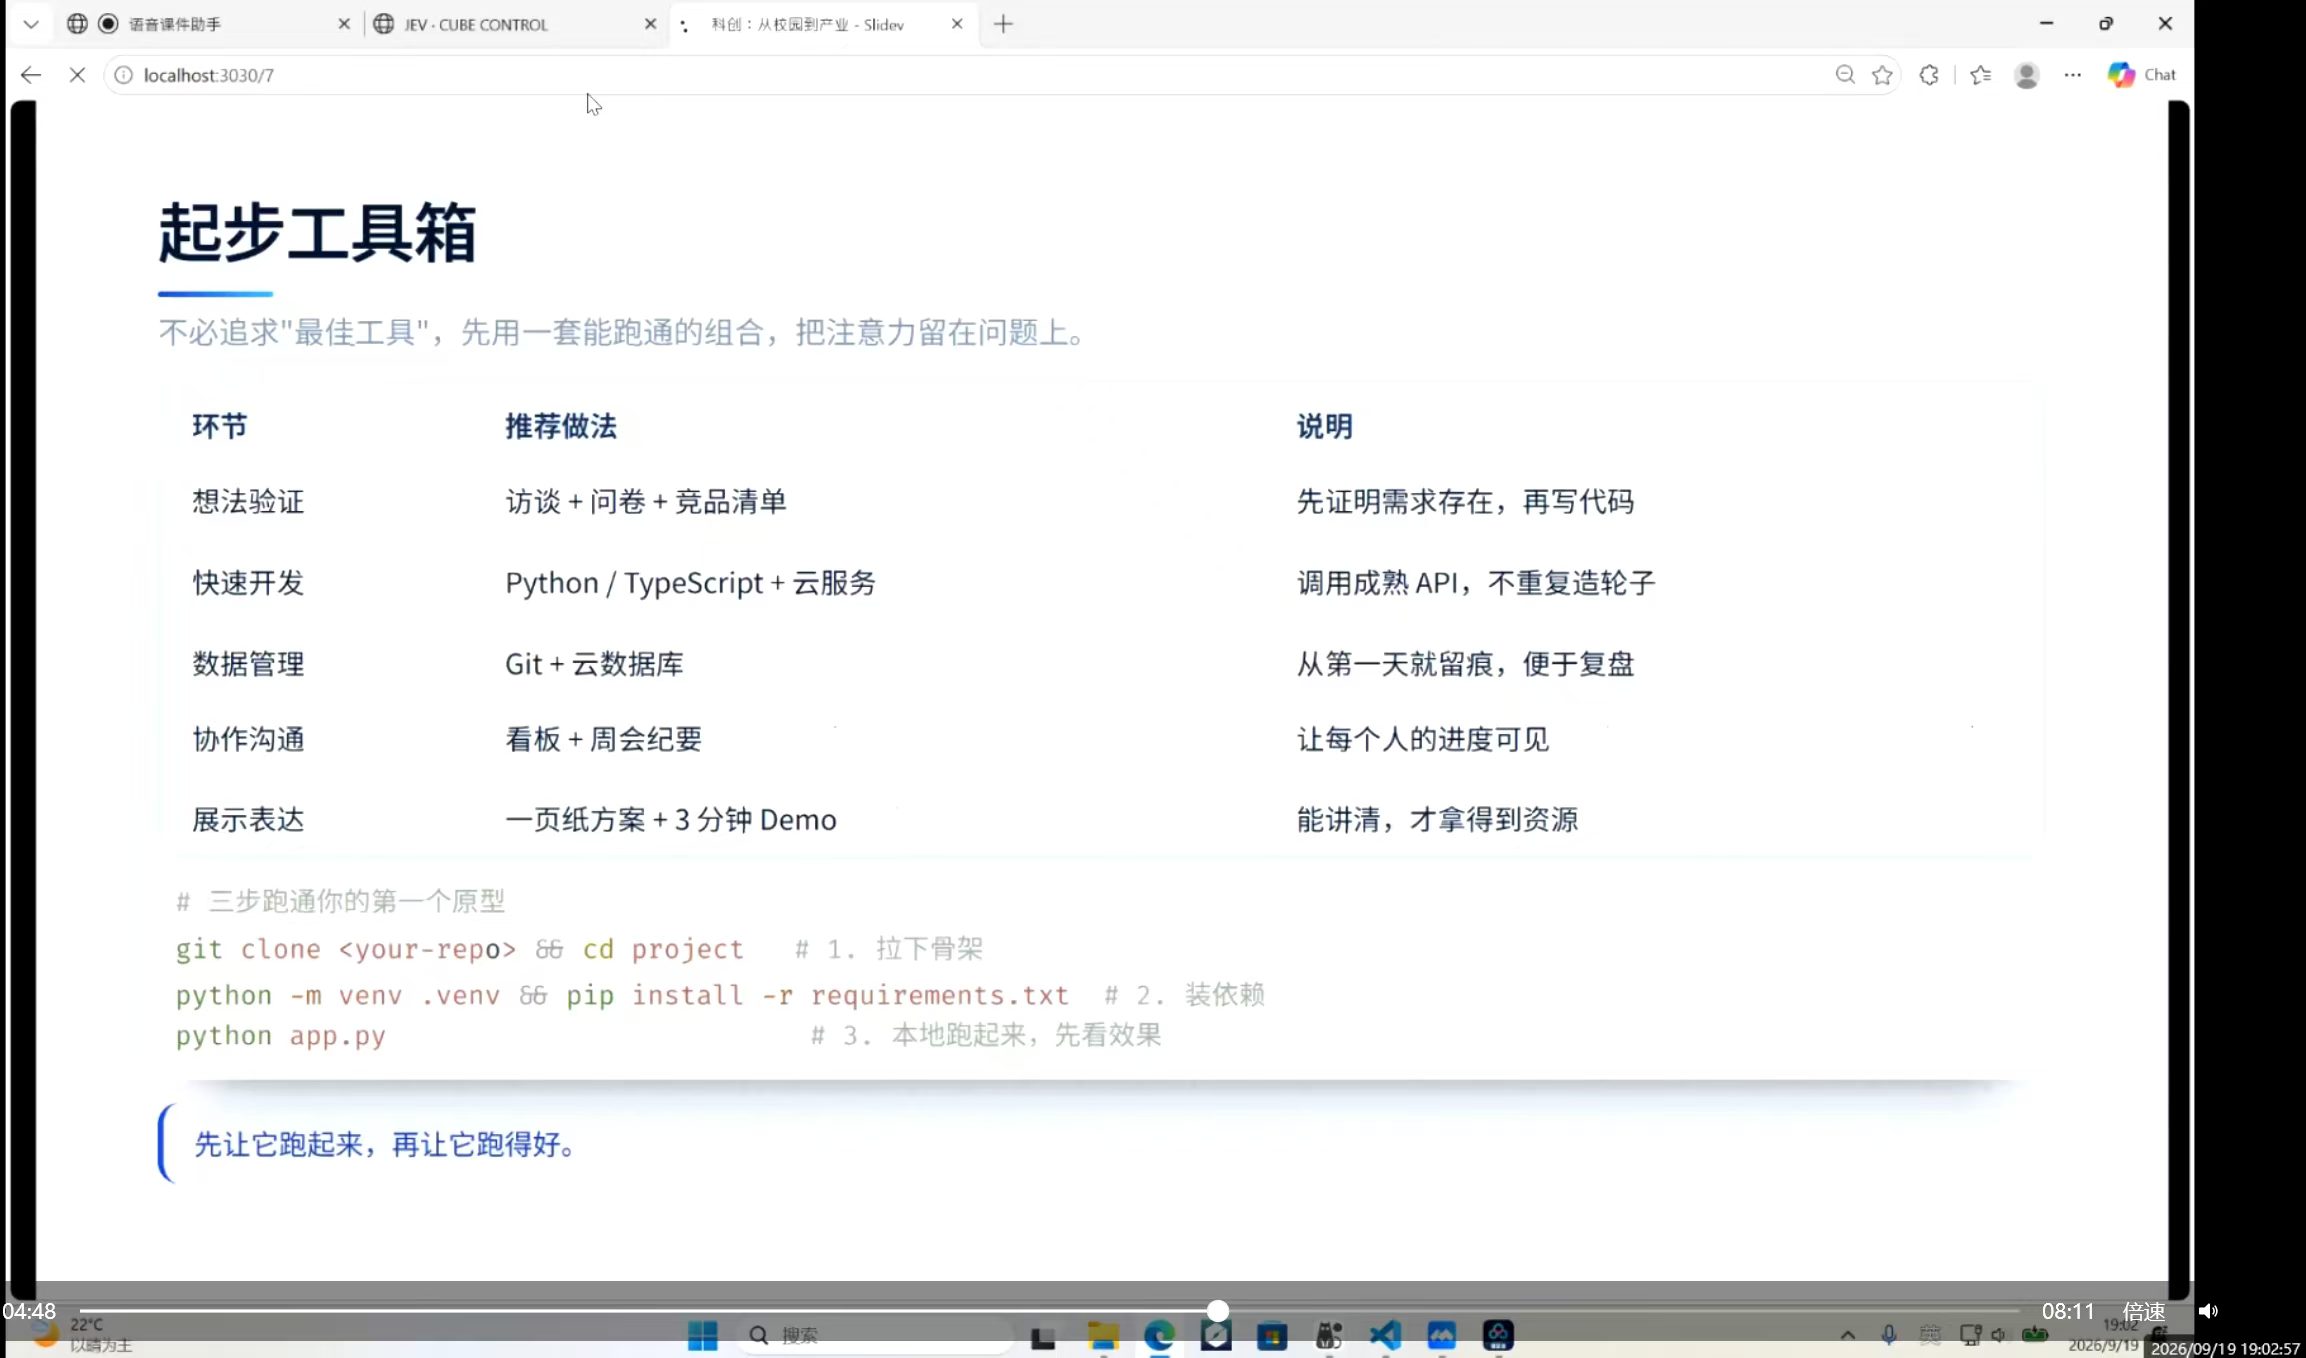Open the user profile avatar

tap(2027, 75)
